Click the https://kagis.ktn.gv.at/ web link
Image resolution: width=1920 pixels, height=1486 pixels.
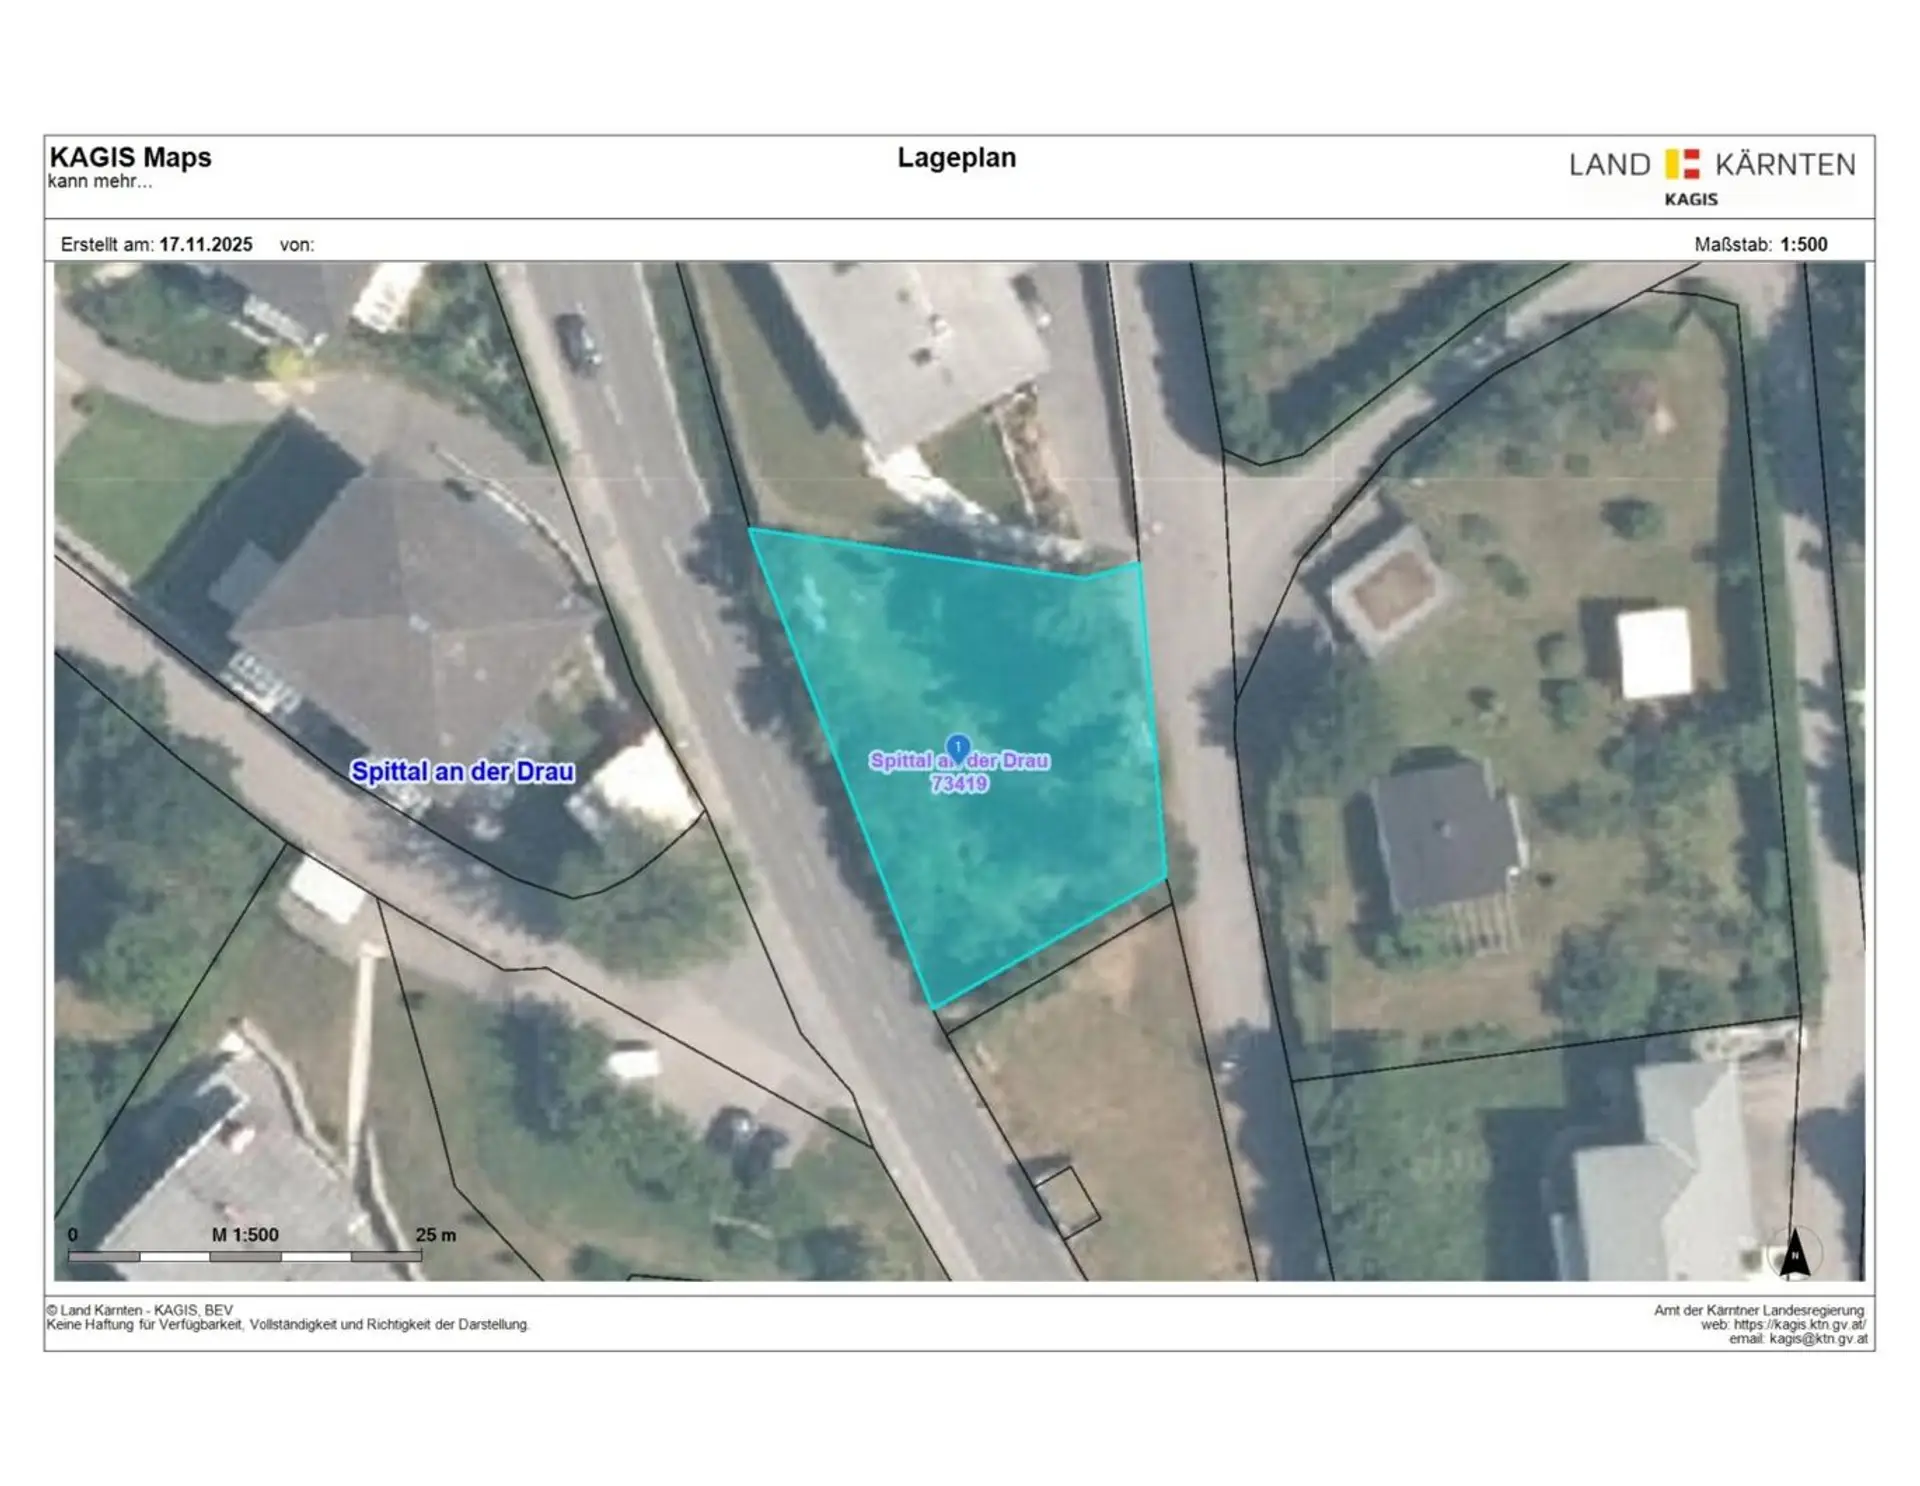click(x=1799, y=1324)
